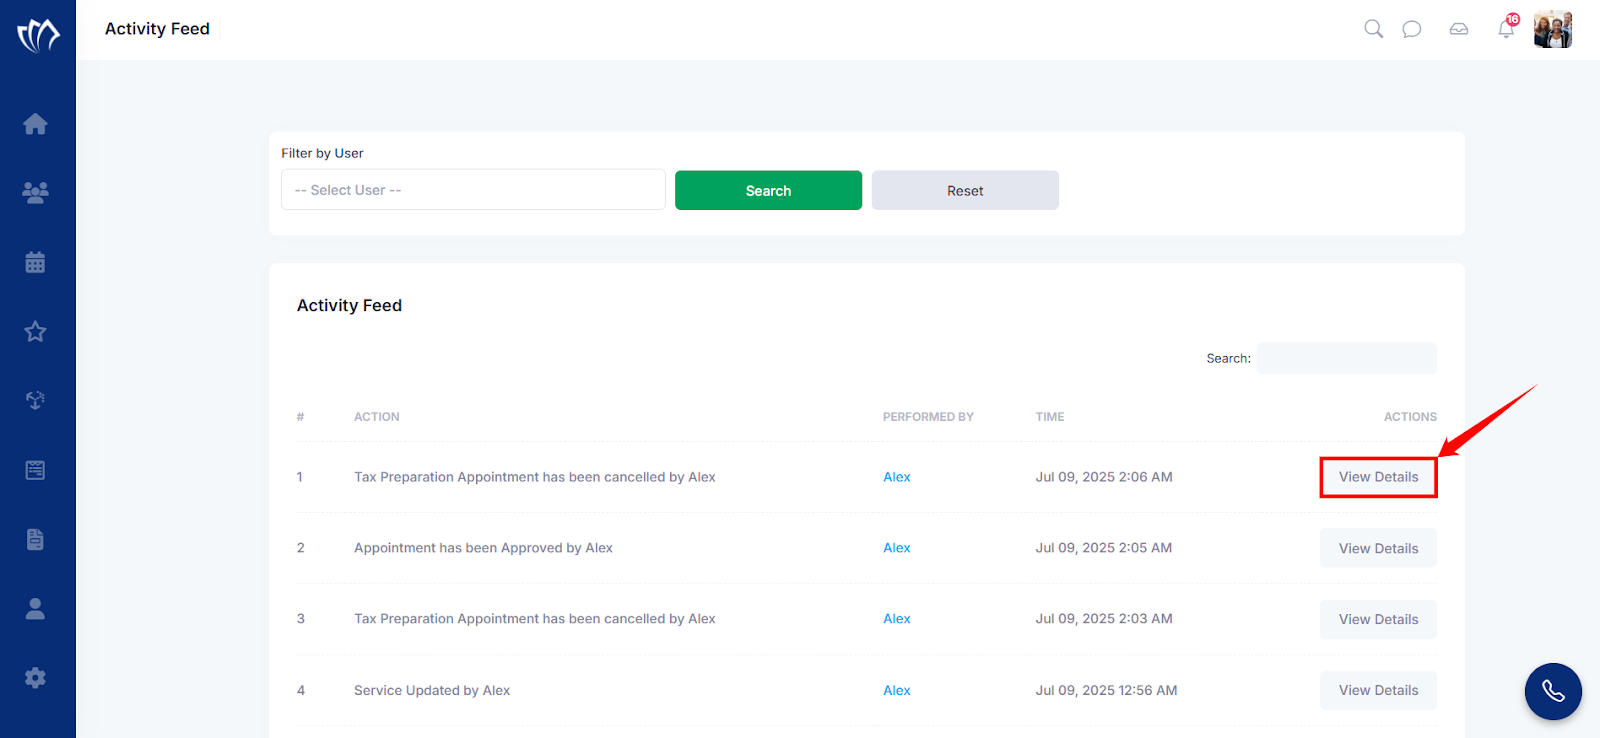The height and width of the screenshot is (738, 1600).
Task: View Details for row 1 cancelled appointment
Action: [1378, 477]
